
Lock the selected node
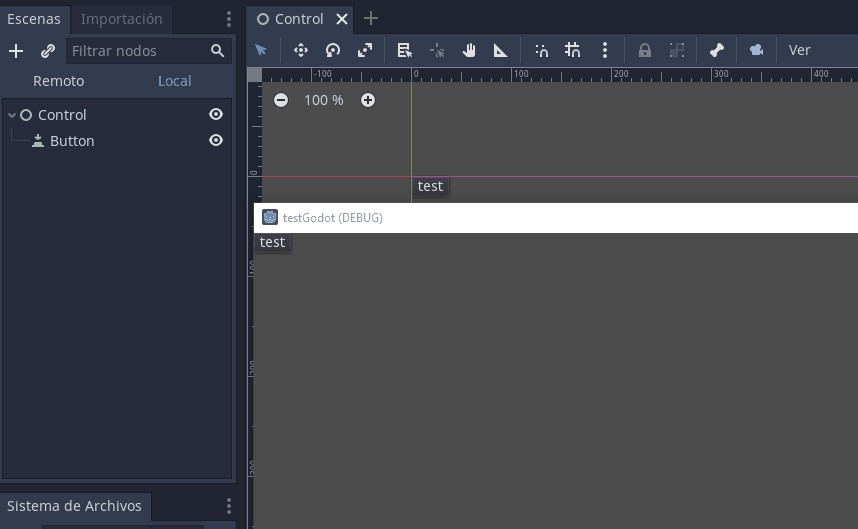point(645,50)
